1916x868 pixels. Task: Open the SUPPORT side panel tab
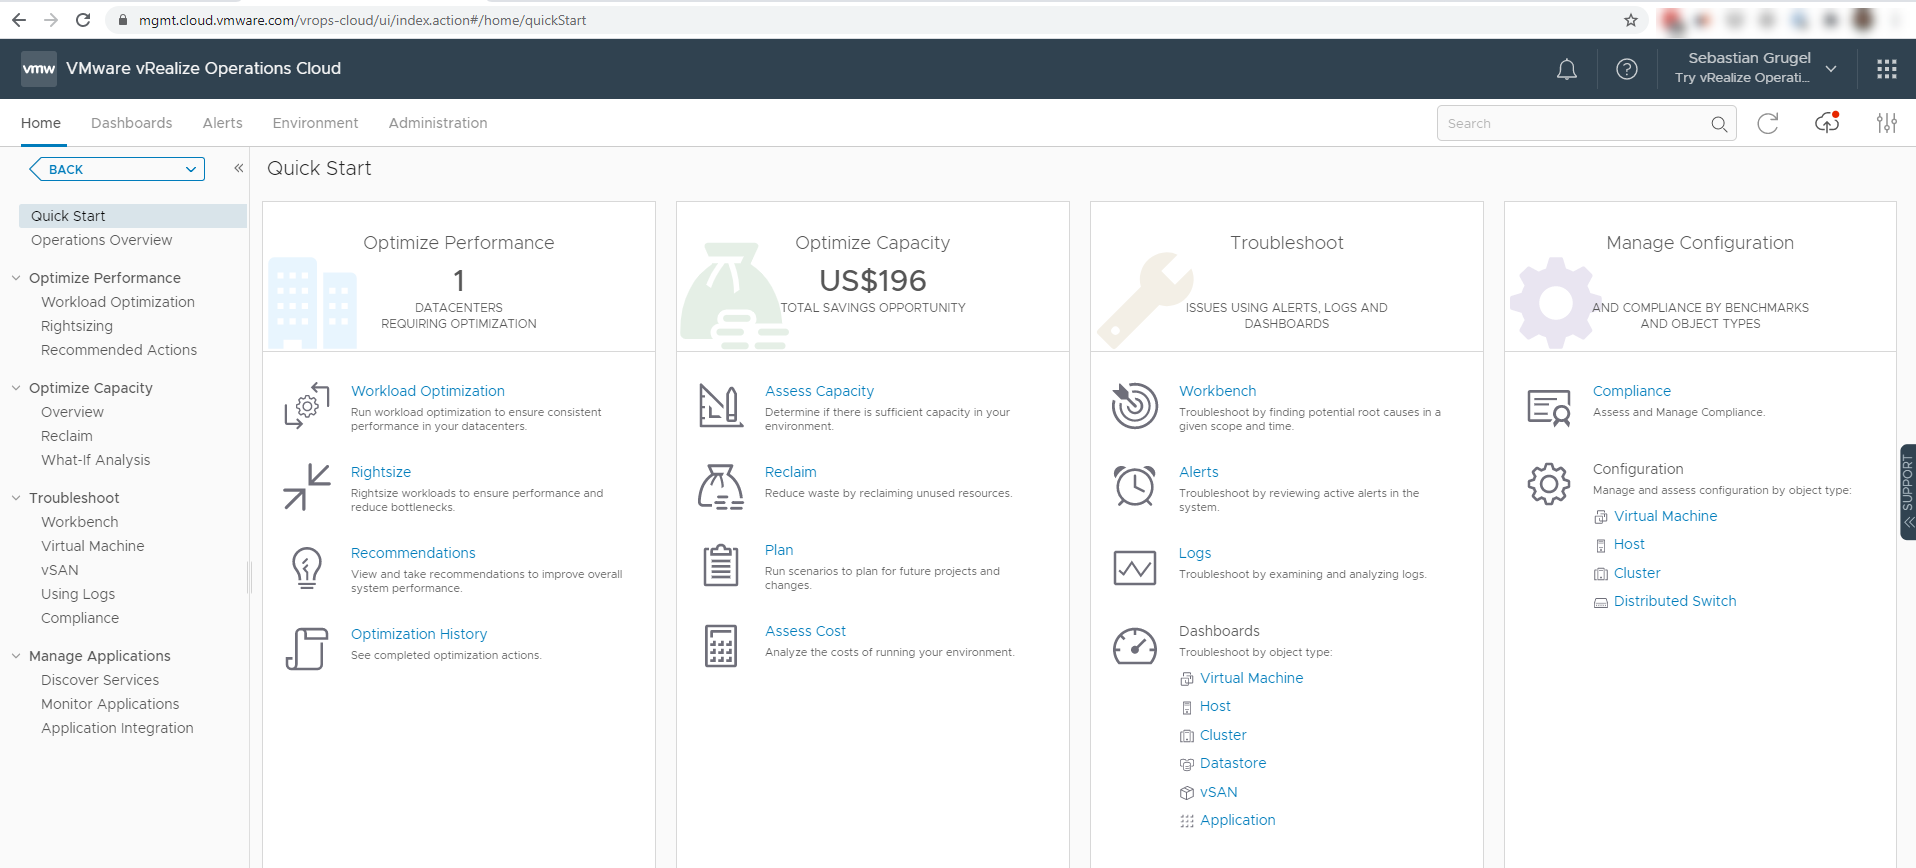pos(1907,491)
